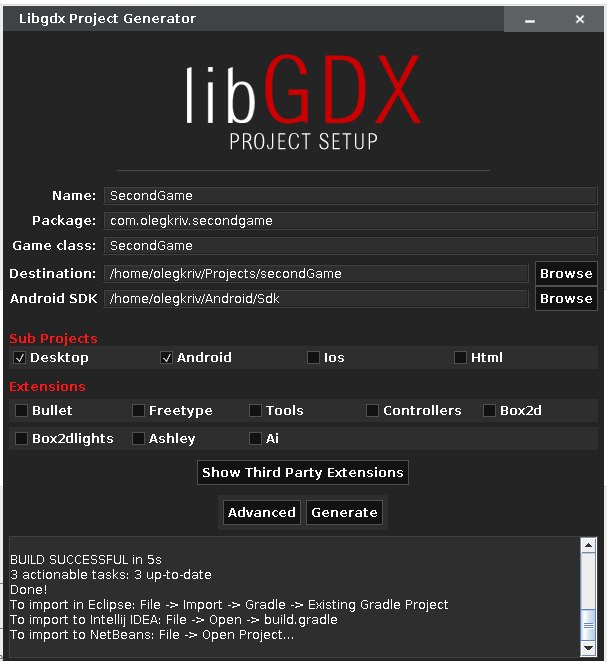Browse for the Destination folder

(566, 274)
